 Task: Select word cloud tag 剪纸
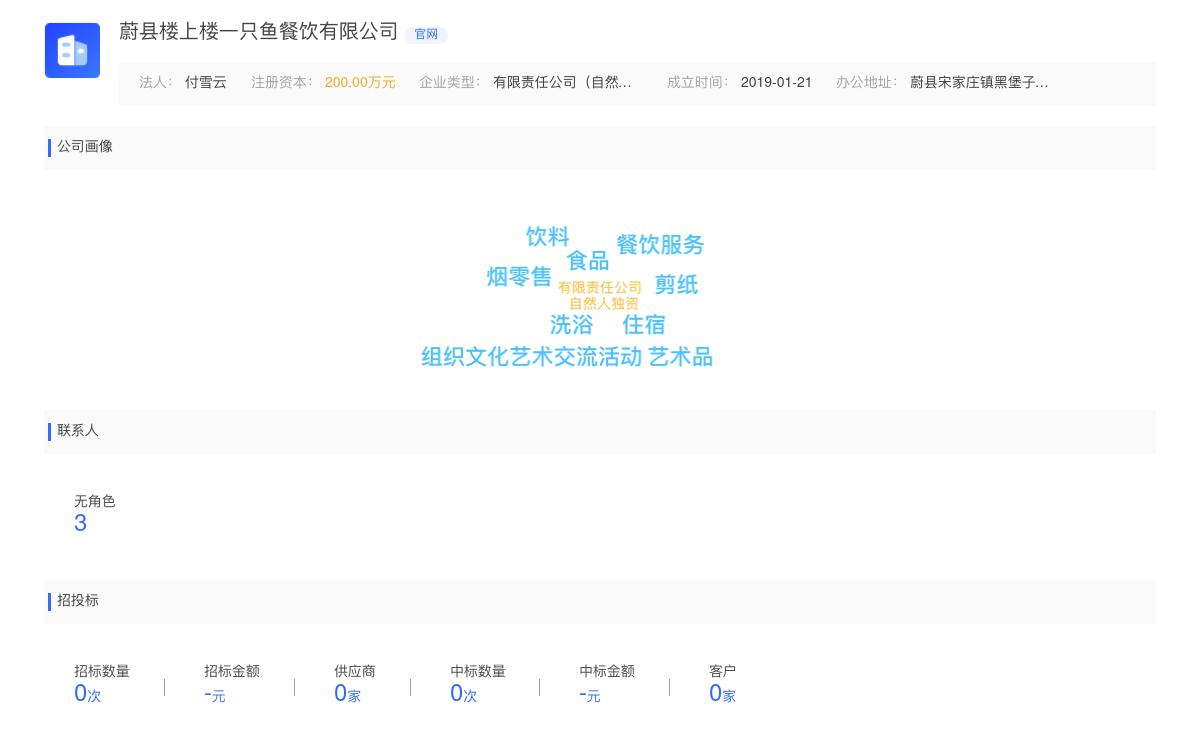pyautogui.click(x=676, y=285)
